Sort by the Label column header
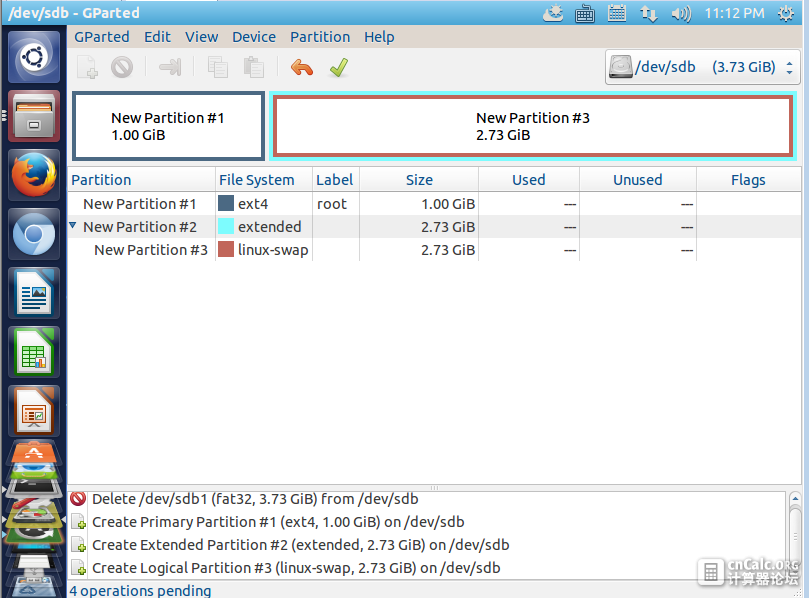The height and width of the screenshot is (598, 809). (x=336, y=180)
